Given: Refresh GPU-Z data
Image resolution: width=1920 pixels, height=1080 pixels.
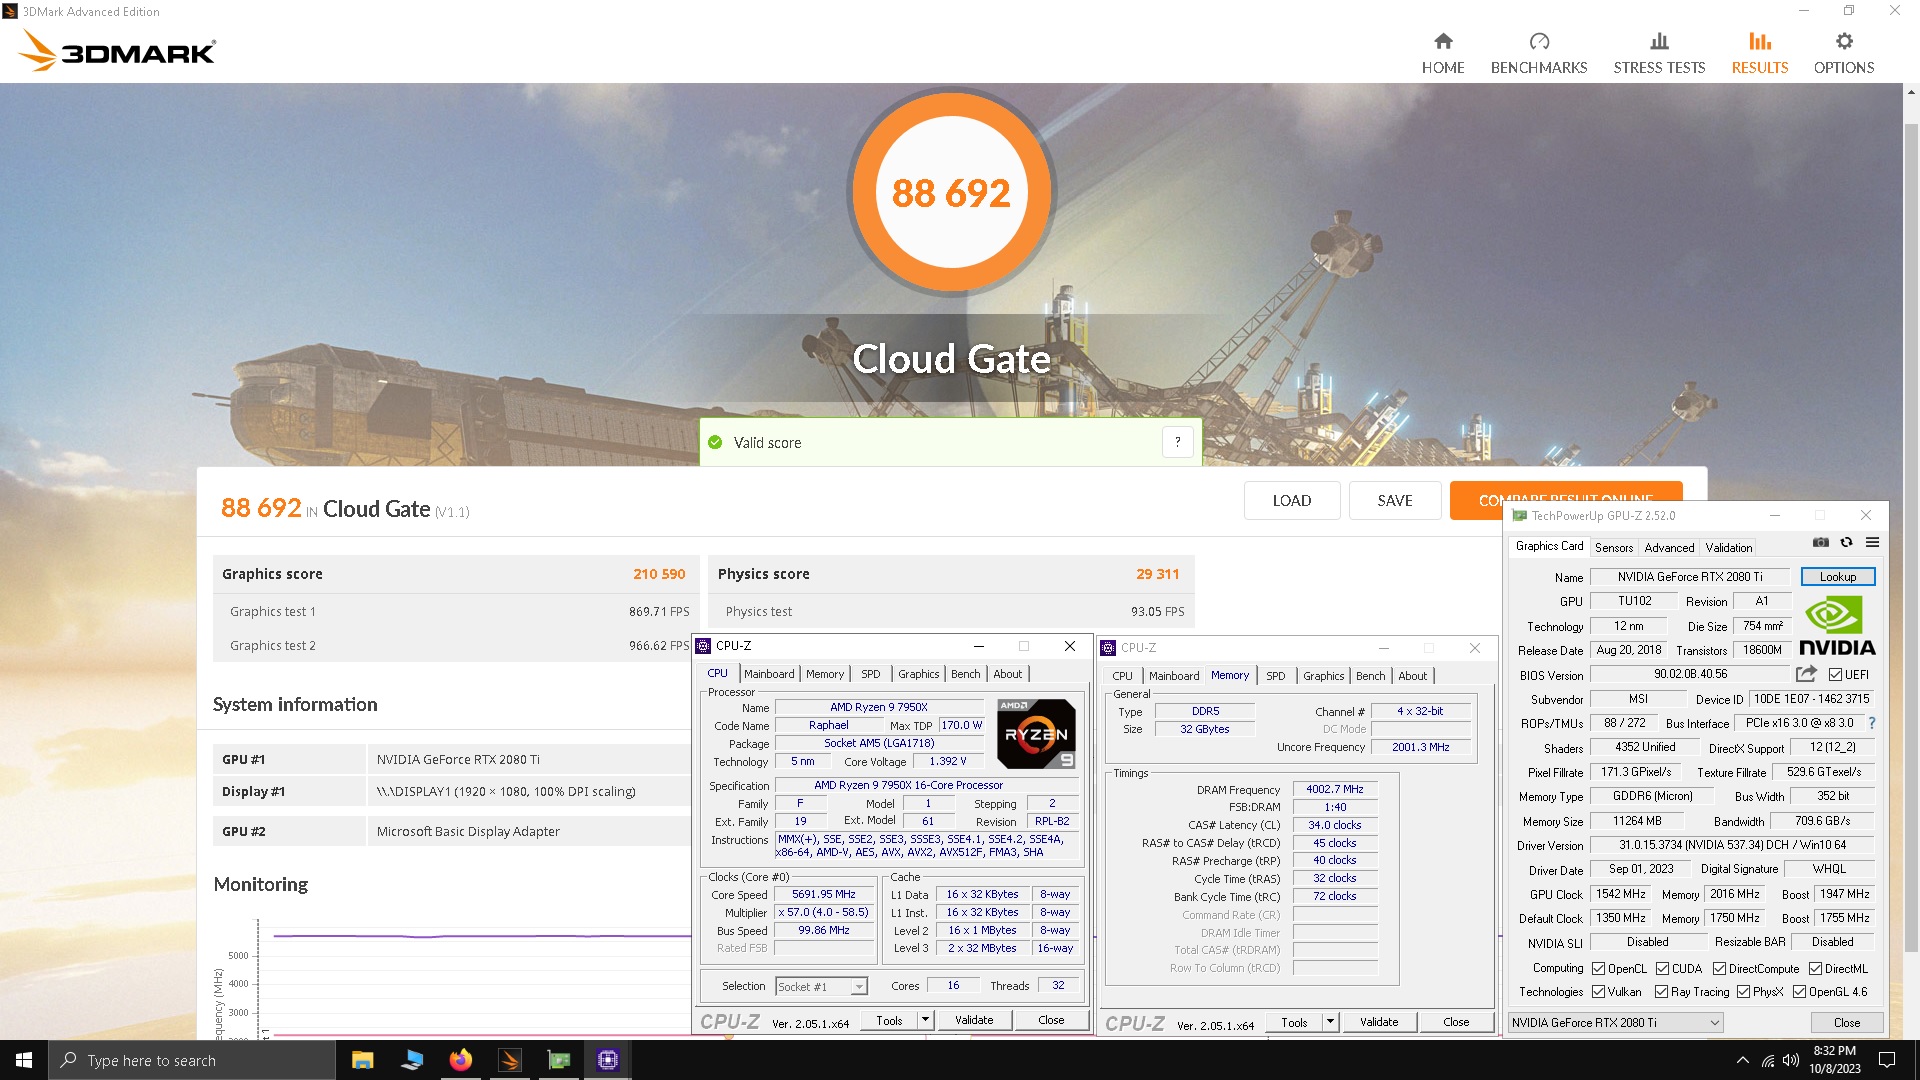Looking at the screenshot, I should pyautogui.click(x=1847, y=543).
